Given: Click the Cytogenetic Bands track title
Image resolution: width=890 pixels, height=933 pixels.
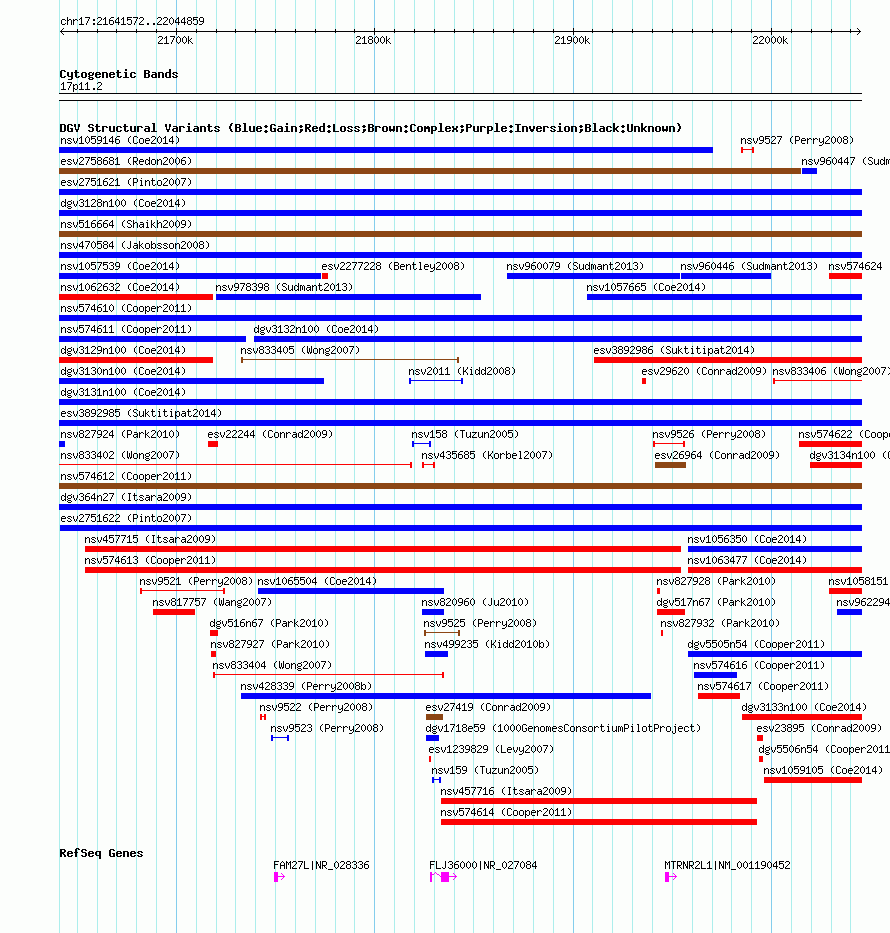Looking at the screenshot, I should (x=119, y=74).
